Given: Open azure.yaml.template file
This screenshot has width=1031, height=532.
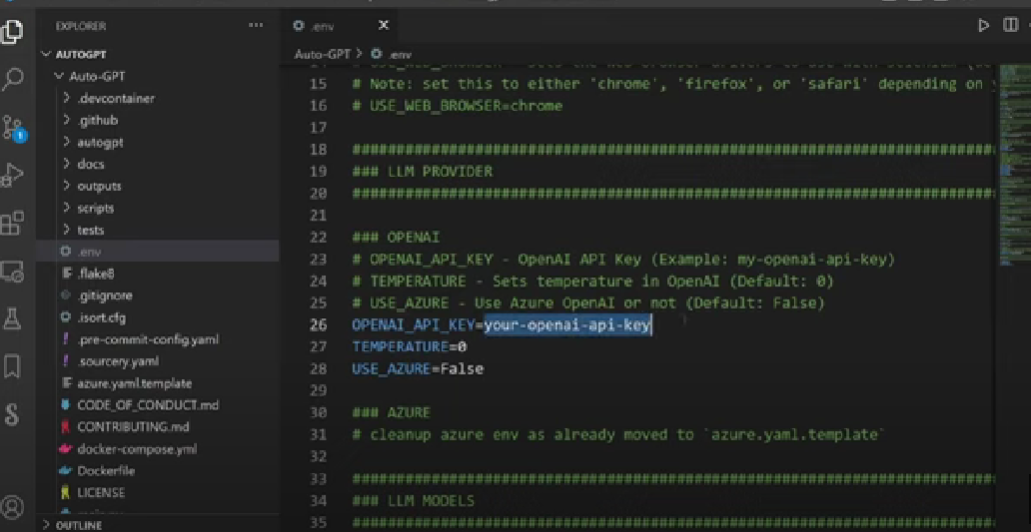Looking at the screenshot, I should tap(134, 383).
